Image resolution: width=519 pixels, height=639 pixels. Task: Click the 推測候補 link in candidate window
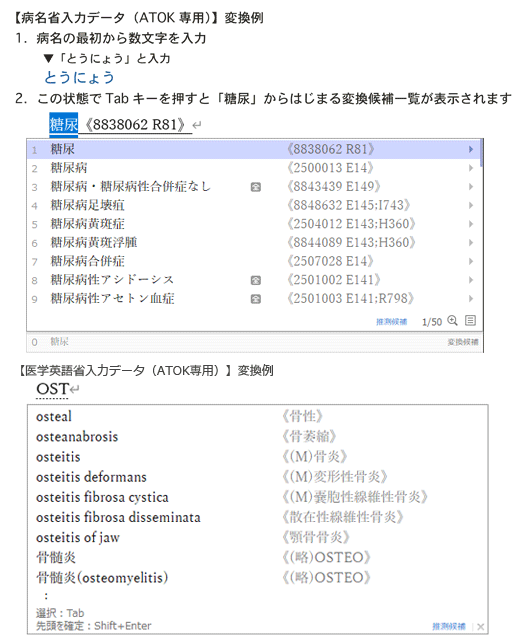click(391, 322)
